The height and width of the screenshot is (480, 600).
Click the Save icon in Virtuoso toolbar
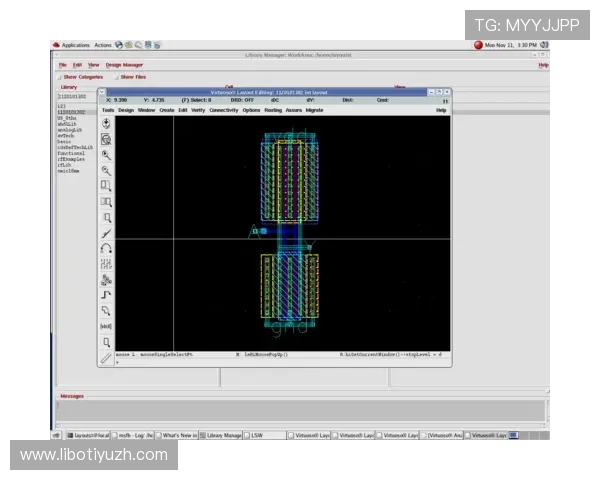pyautogui.click(x=106, y=123)
